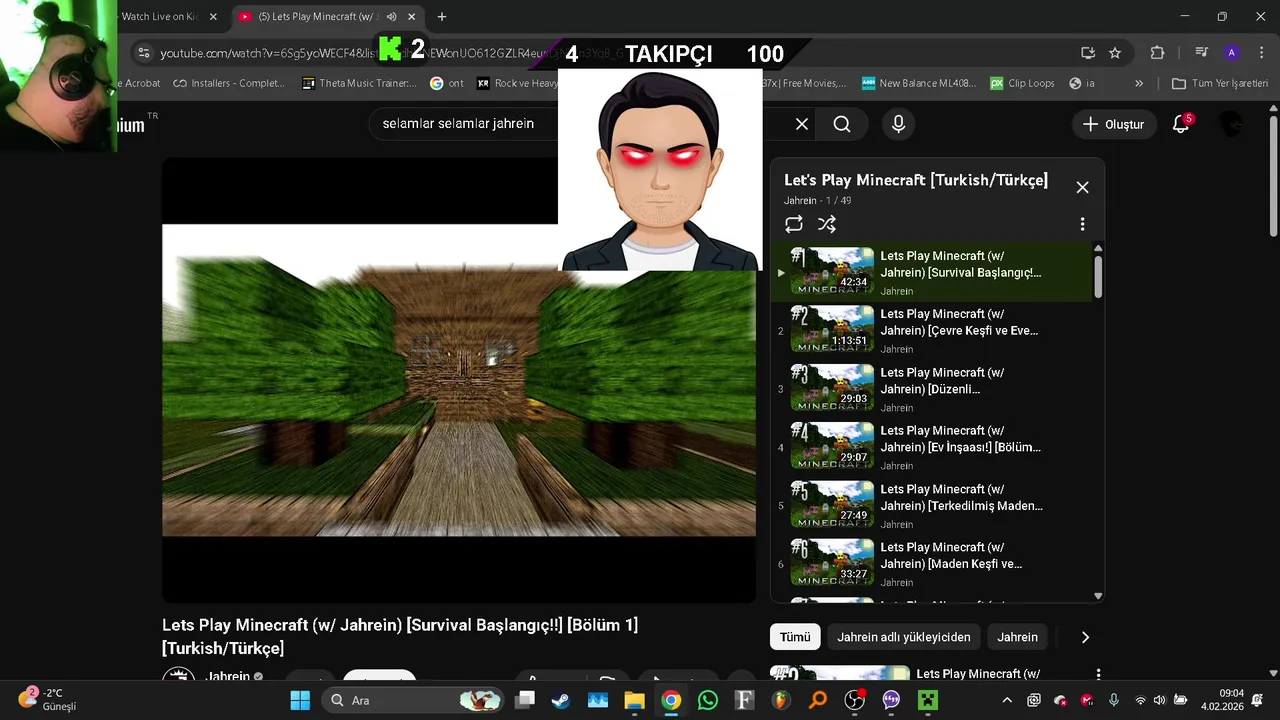
Task: Open Installers - Complet... bookmark
Action: (x=229, y=83)
